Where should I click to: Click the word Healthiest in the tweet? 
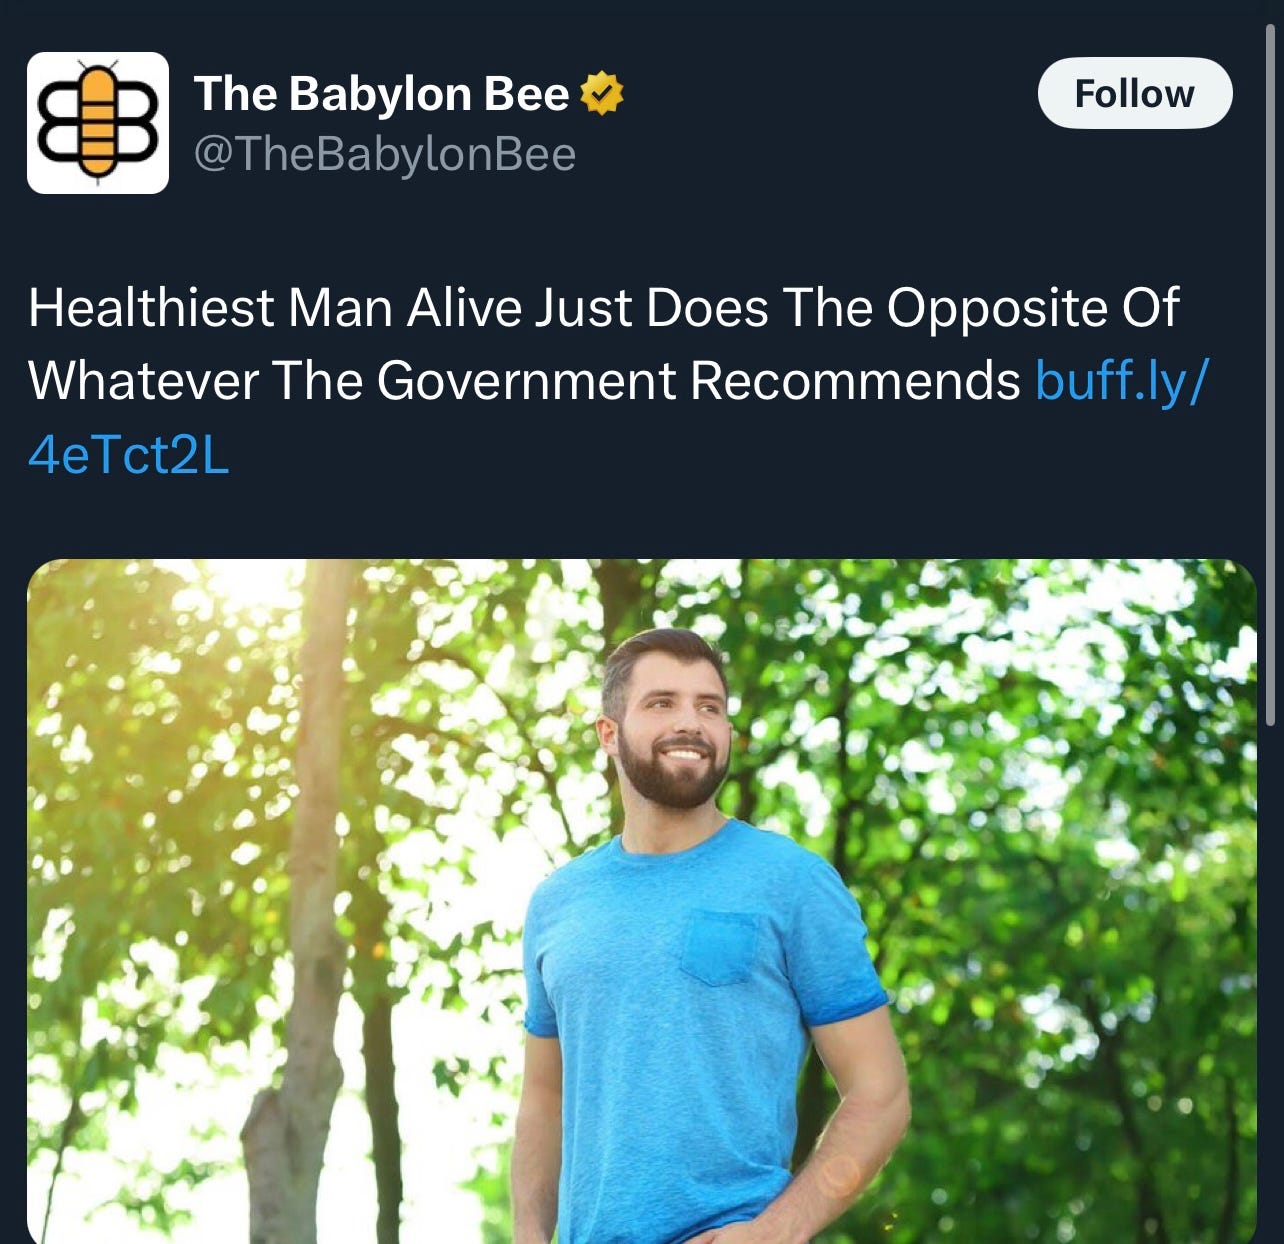pos(151,307)
